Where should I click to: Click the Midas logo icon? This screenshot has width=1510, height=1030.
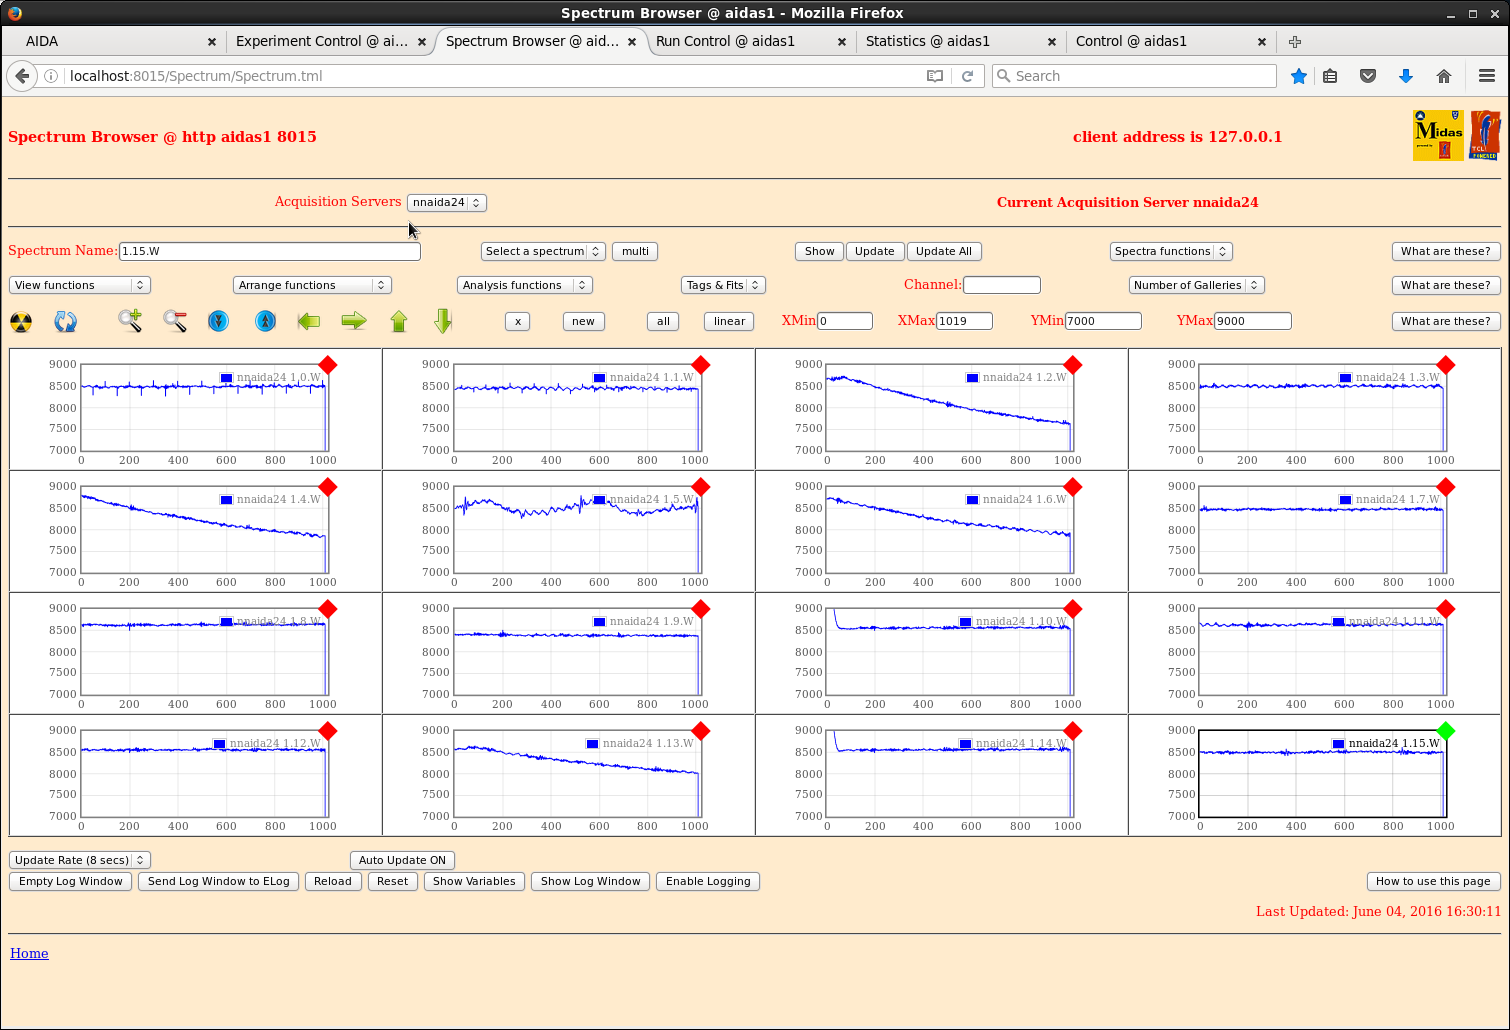[x=1438, y=135]
